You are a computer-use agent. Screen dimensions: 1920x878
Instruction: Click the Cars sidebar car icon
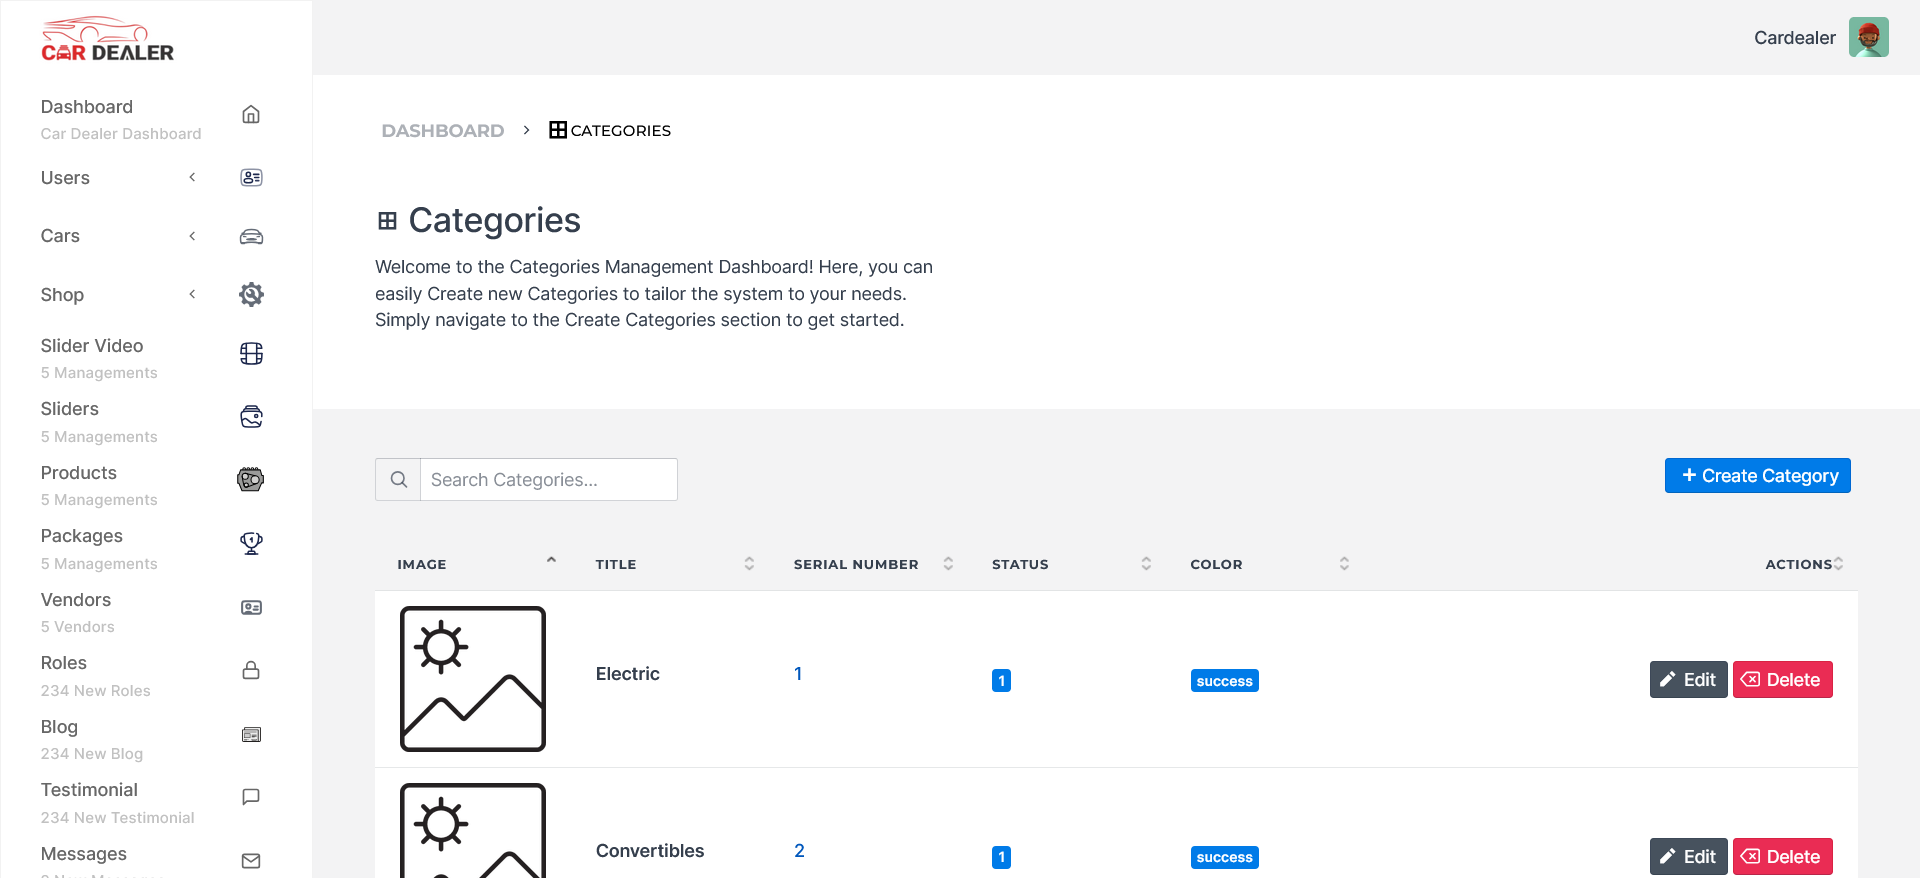tap(251, 237)
